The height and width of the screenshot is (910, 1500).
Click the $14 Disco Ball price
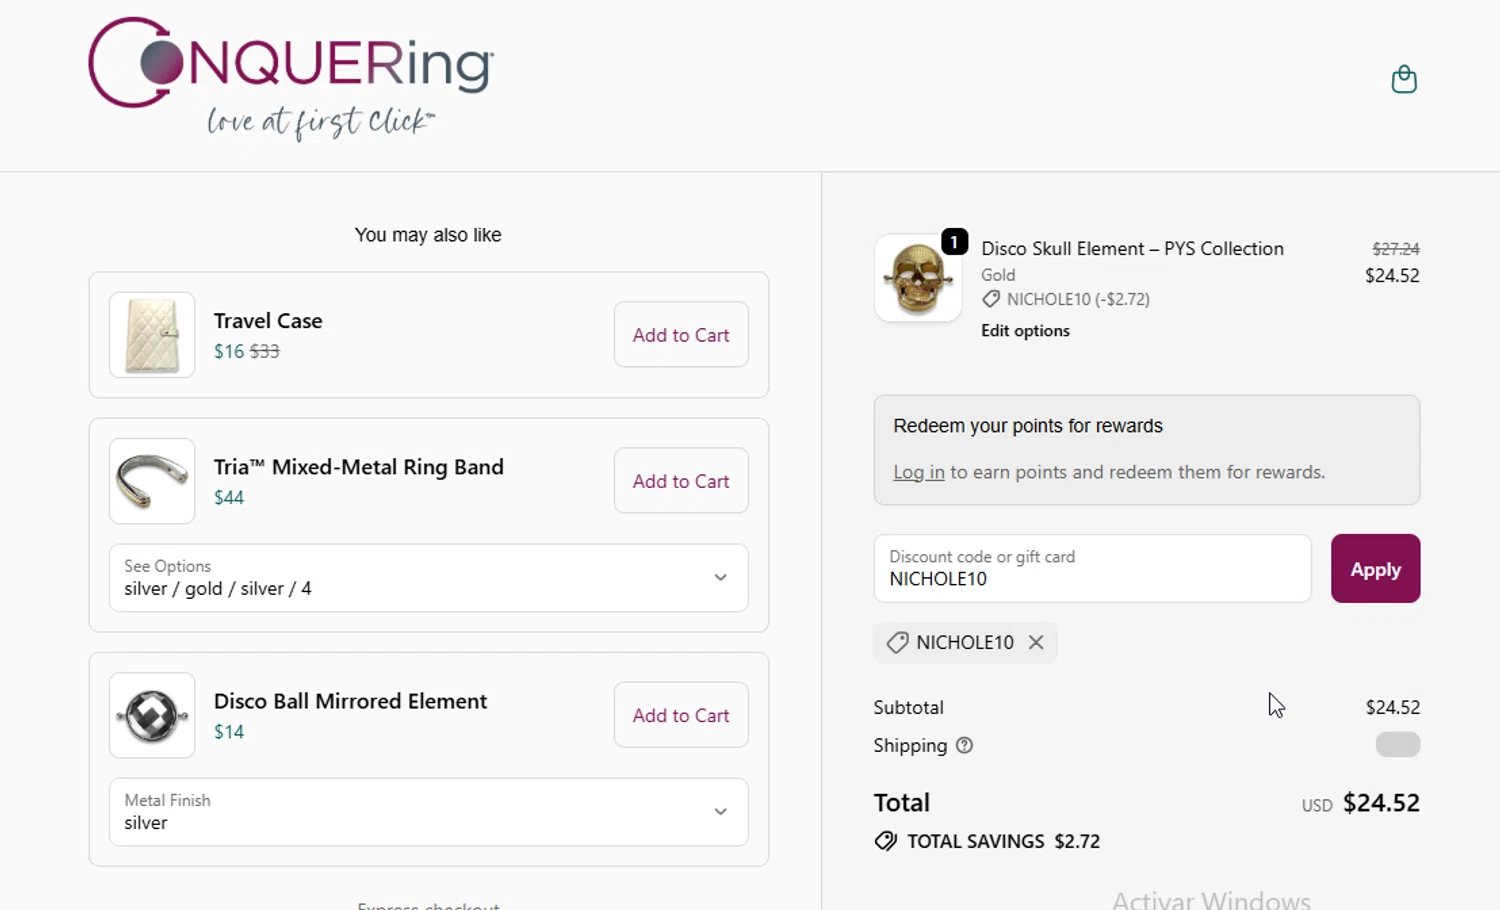pyautogui.click(x=229, y=731)
